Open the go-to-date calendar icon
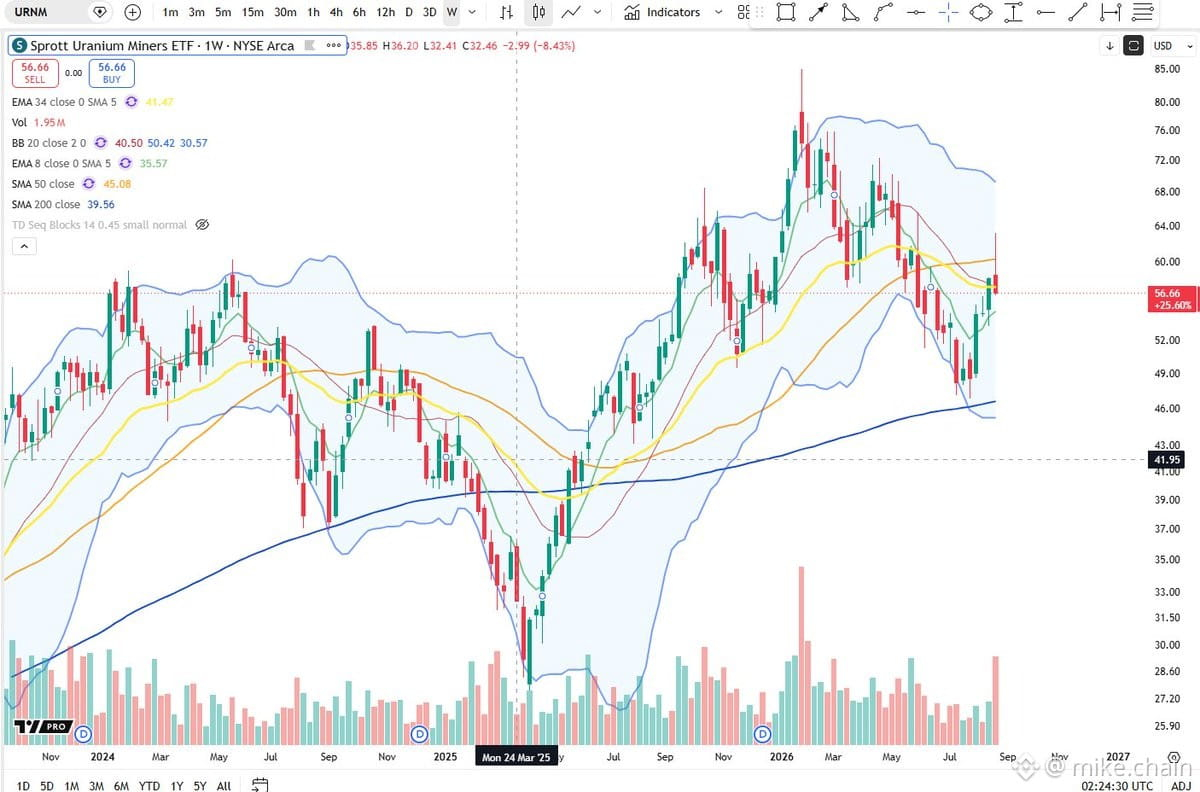 pyautogui.click(x=260, y=785)
